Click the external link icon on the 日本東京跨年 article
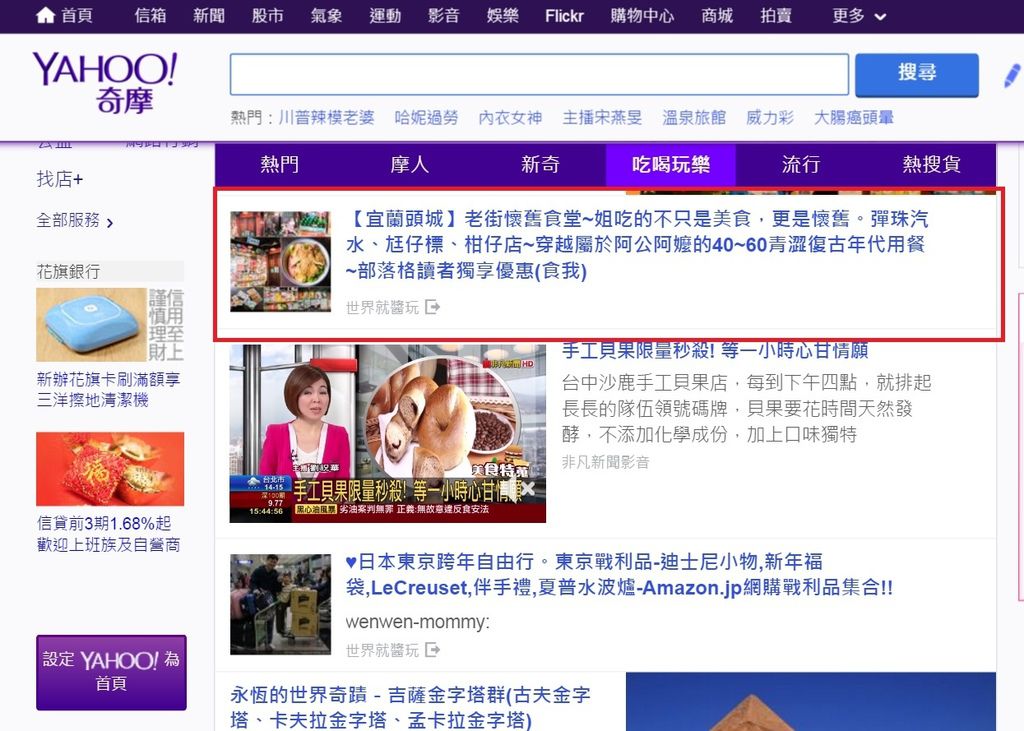 (x=432, y=649)
